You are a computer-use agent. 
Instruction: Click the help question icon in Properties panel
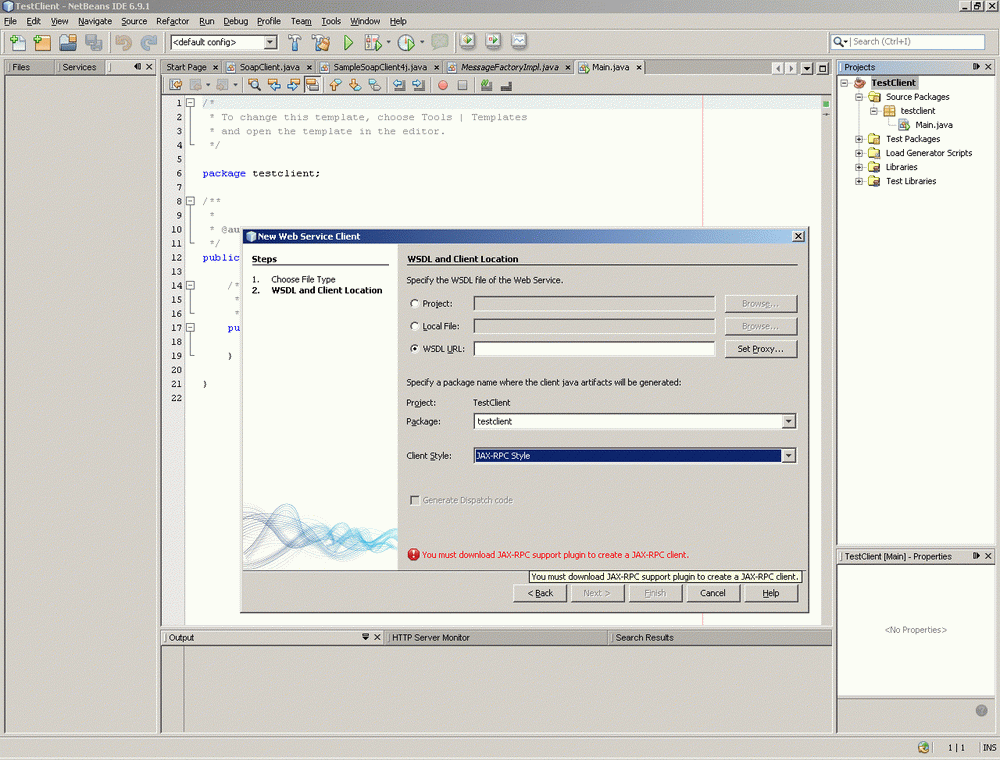click(x=982, y=710)
